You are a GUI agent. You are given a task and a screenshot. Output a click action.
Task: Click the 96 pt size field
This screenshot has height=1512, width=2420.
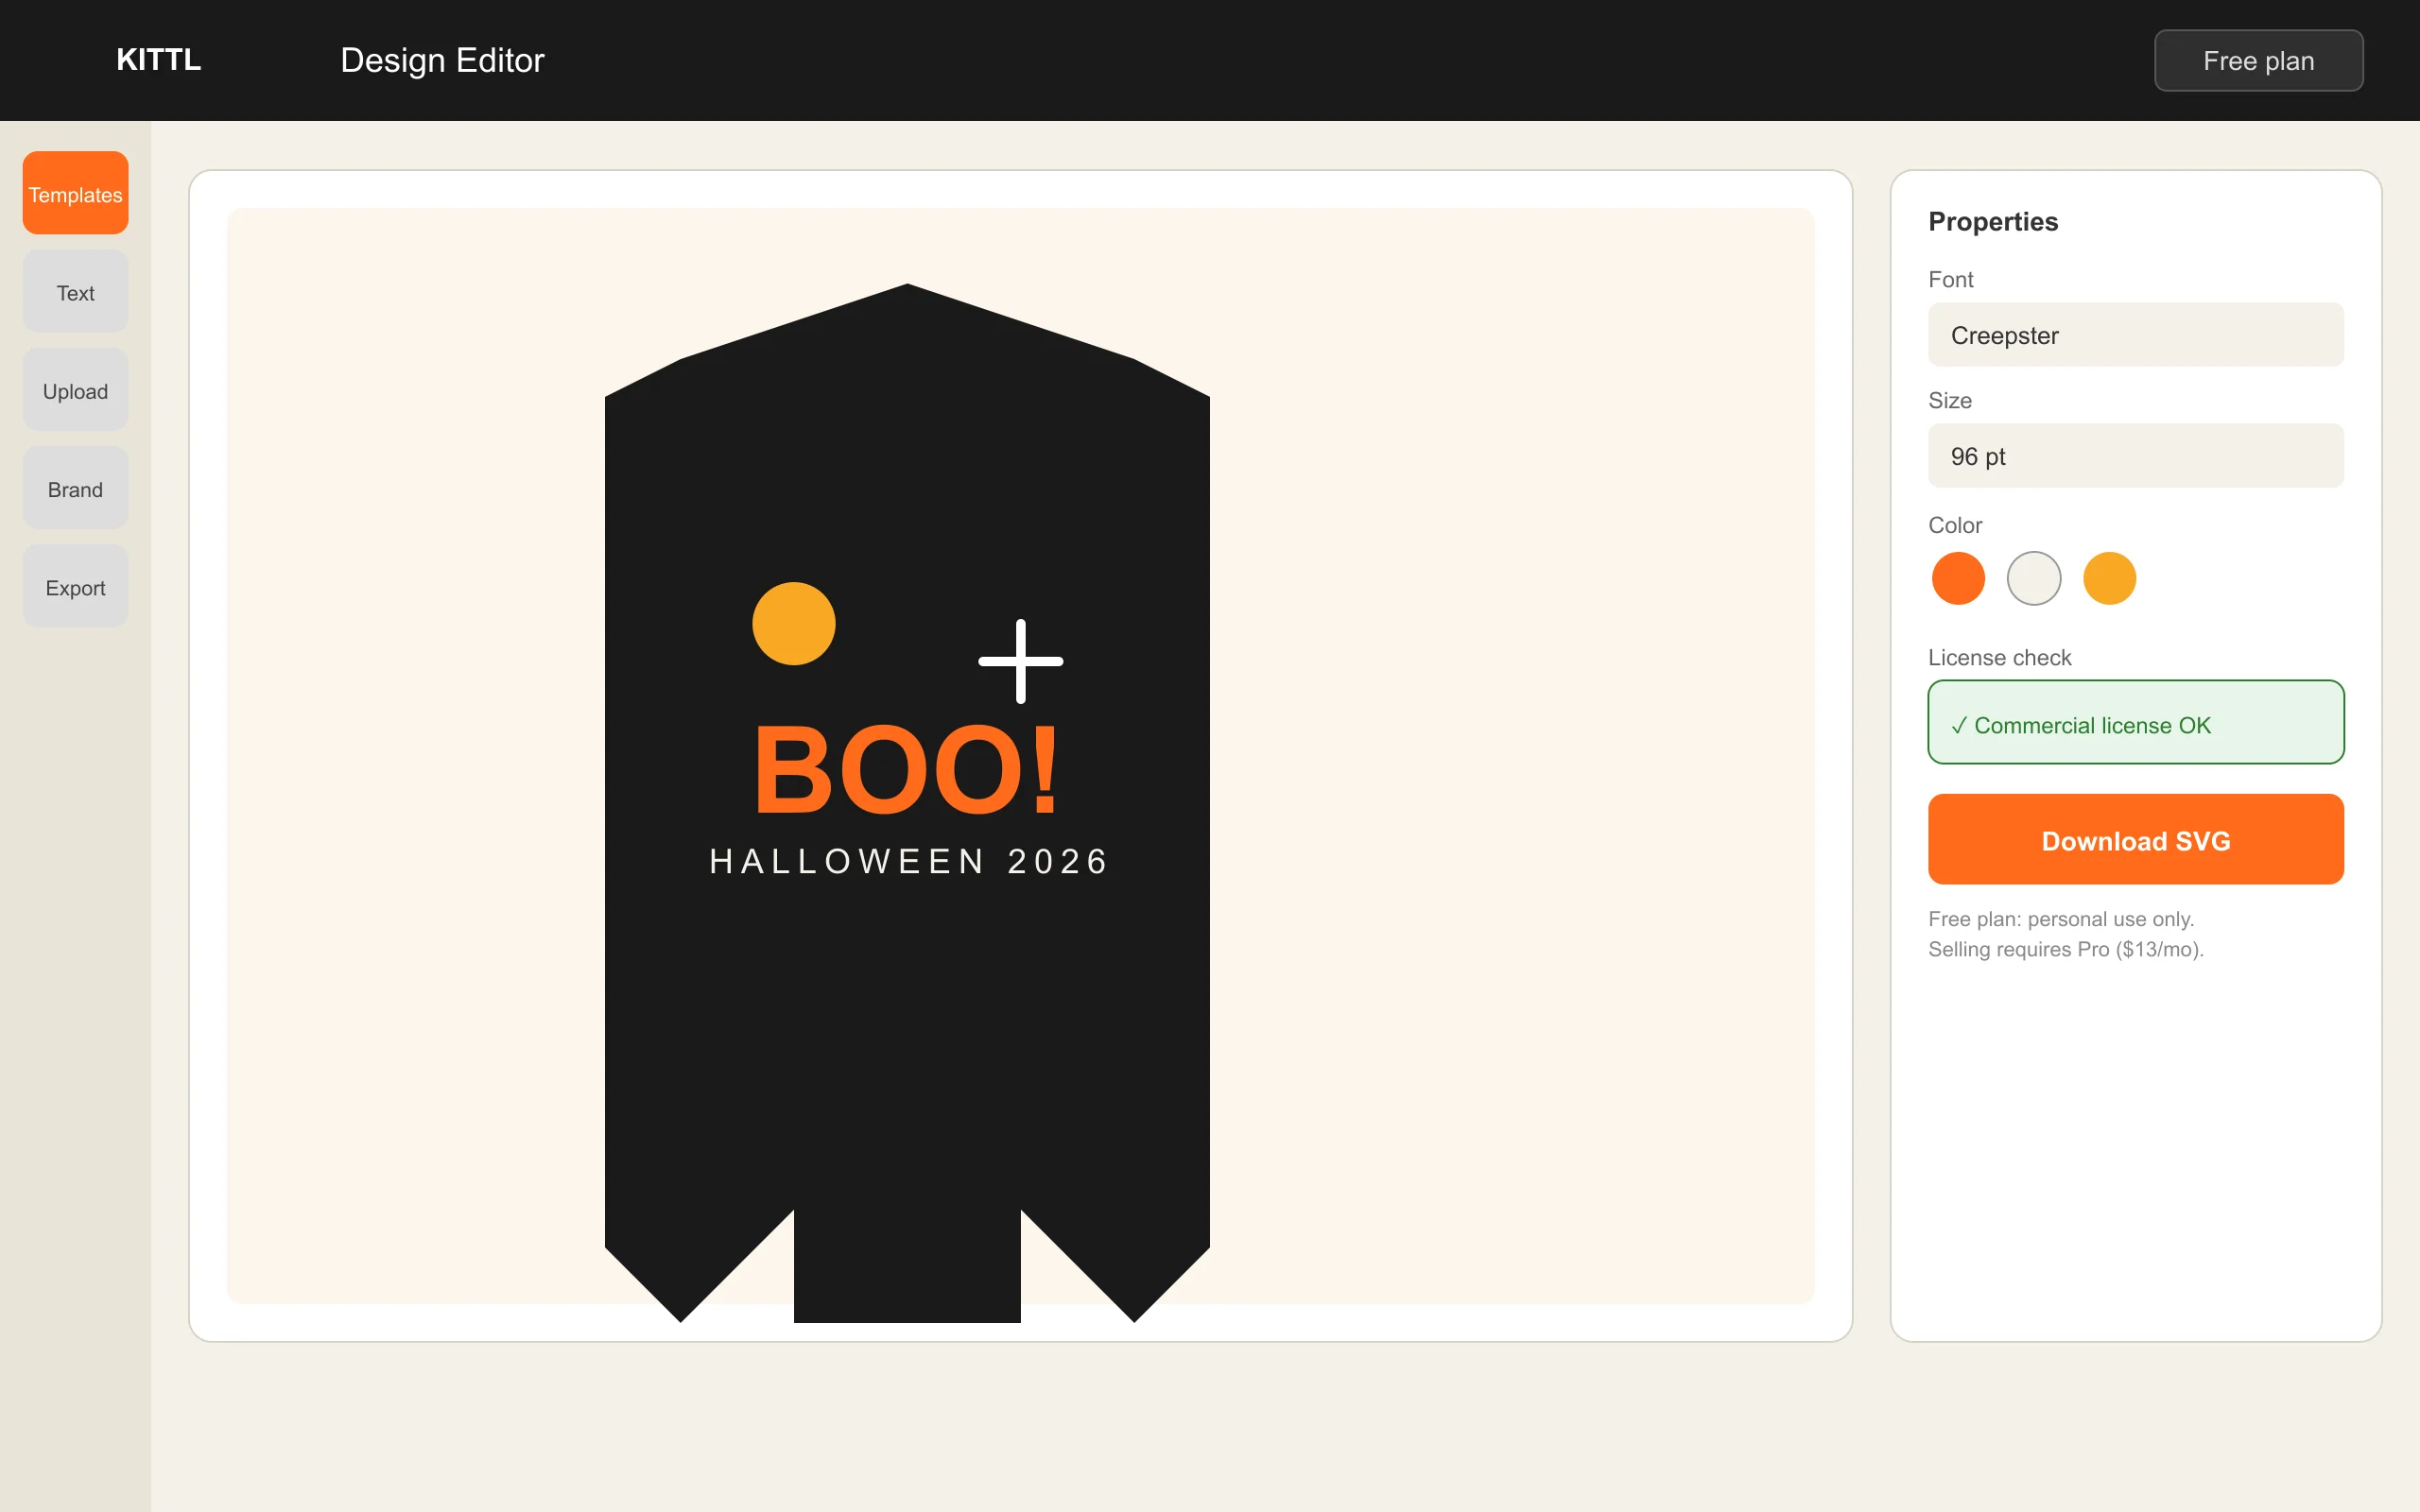click(2135, 456)
